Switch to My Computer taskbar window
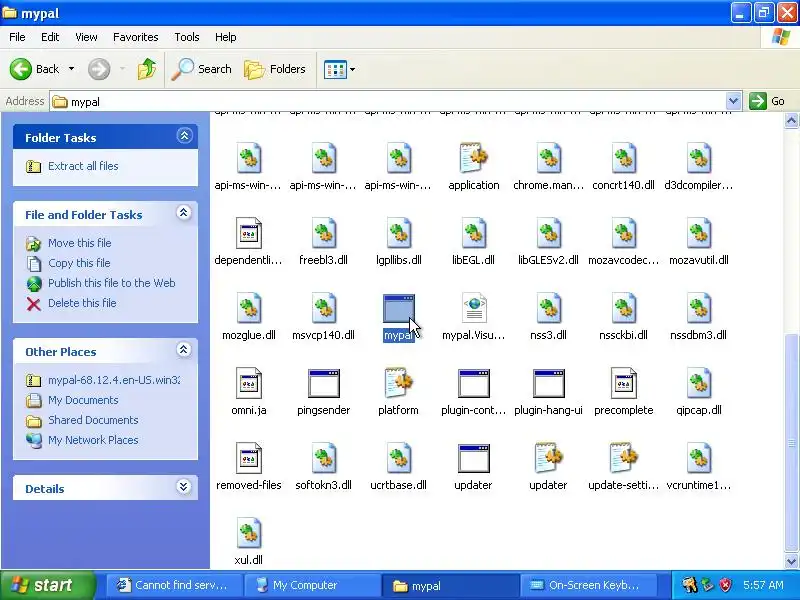This screenshot has width=800, height=600. point(311,585)
